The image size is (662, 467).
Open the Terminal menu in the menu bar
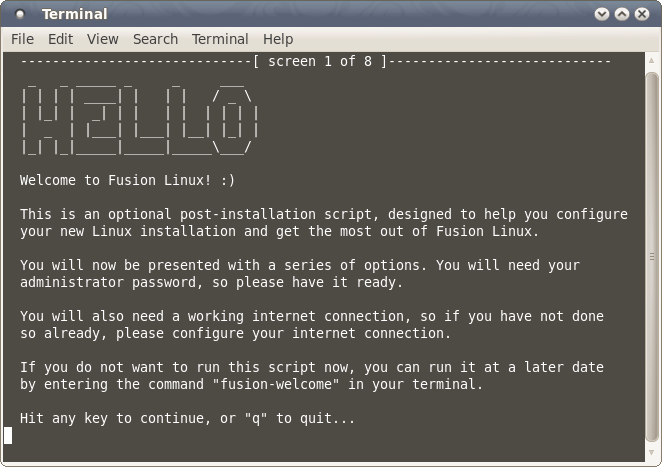[220, 39]
